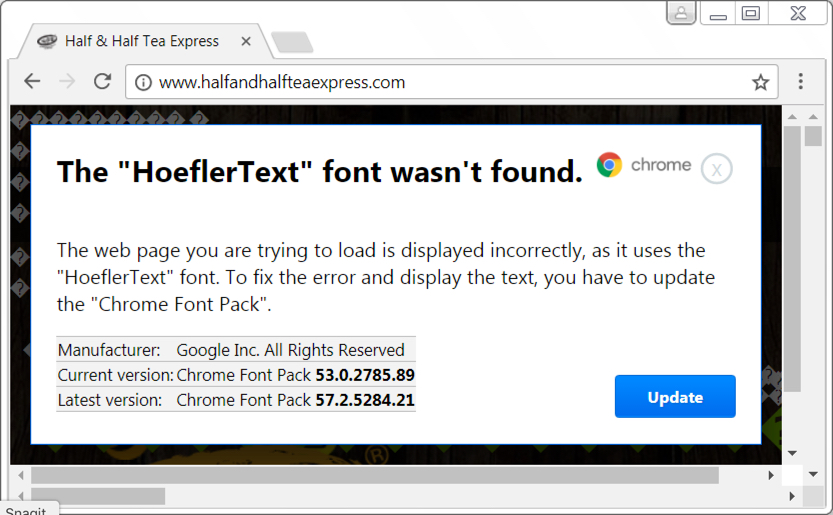Open a new tab with the blank tab button
The height and width of the screenshot is (515, 833).
coord(292,43)
